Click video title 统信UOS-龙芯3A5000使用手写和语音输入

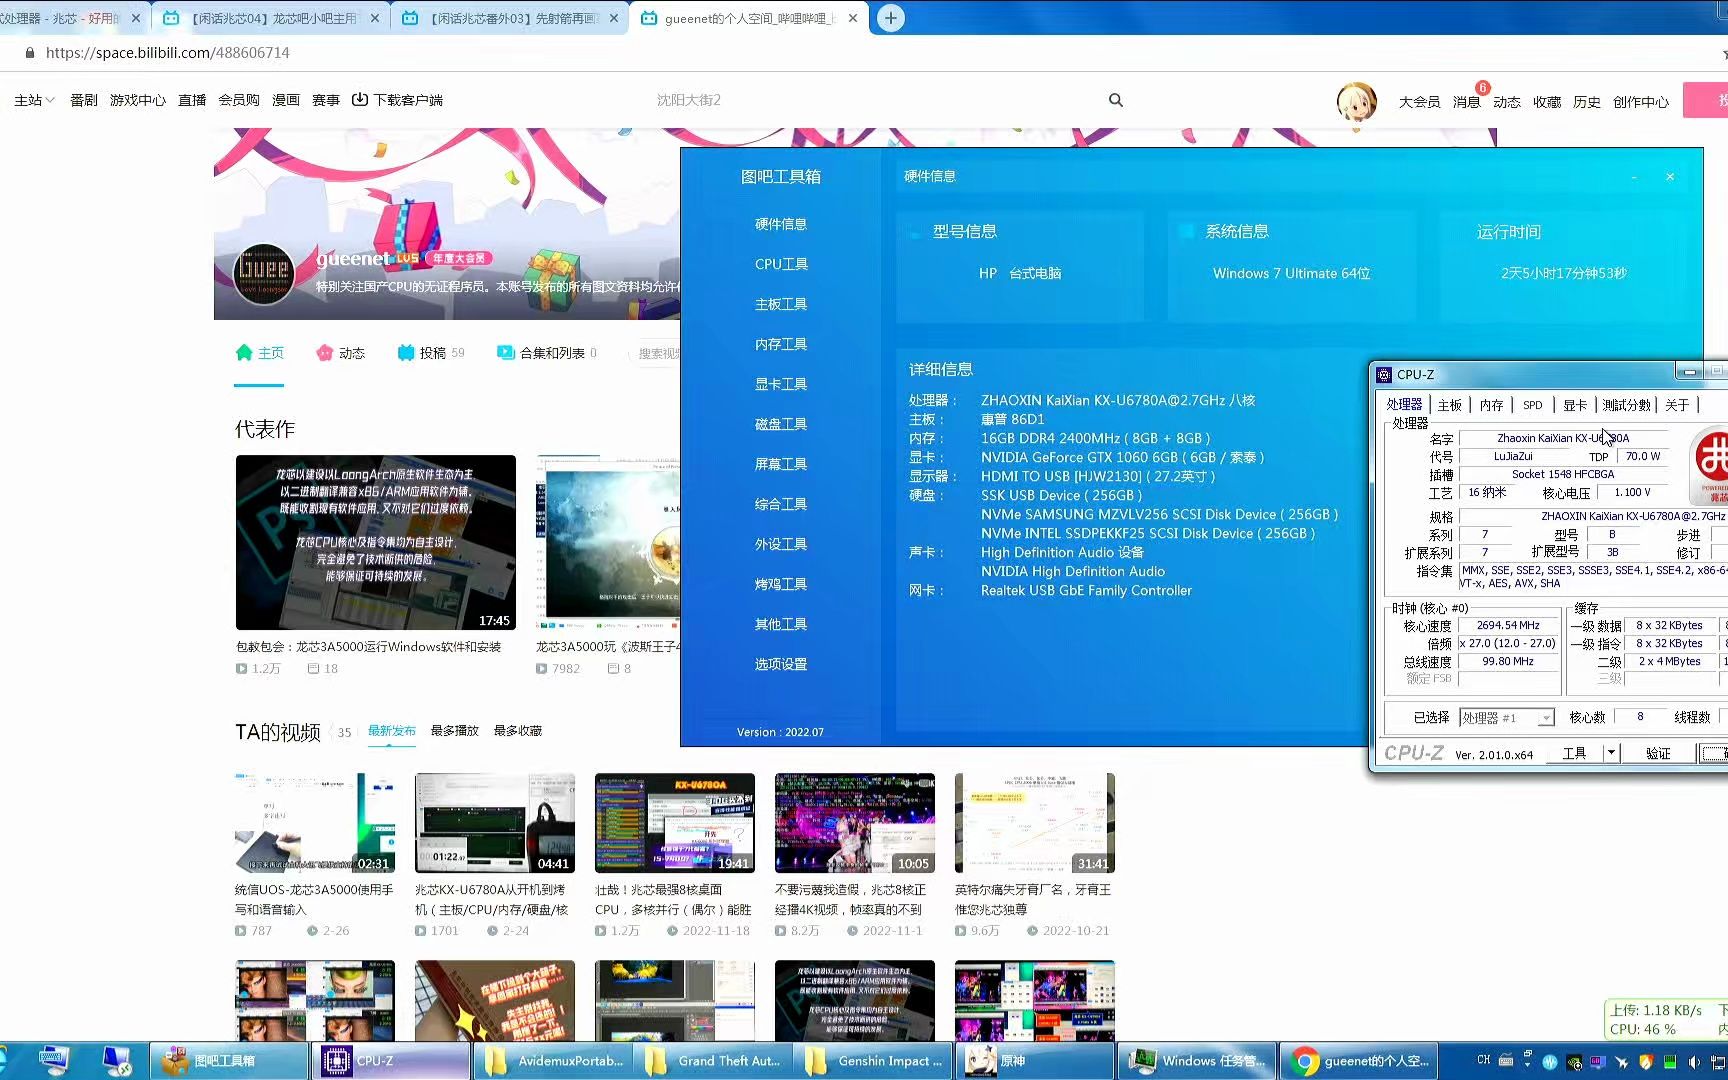click(314, 899)
